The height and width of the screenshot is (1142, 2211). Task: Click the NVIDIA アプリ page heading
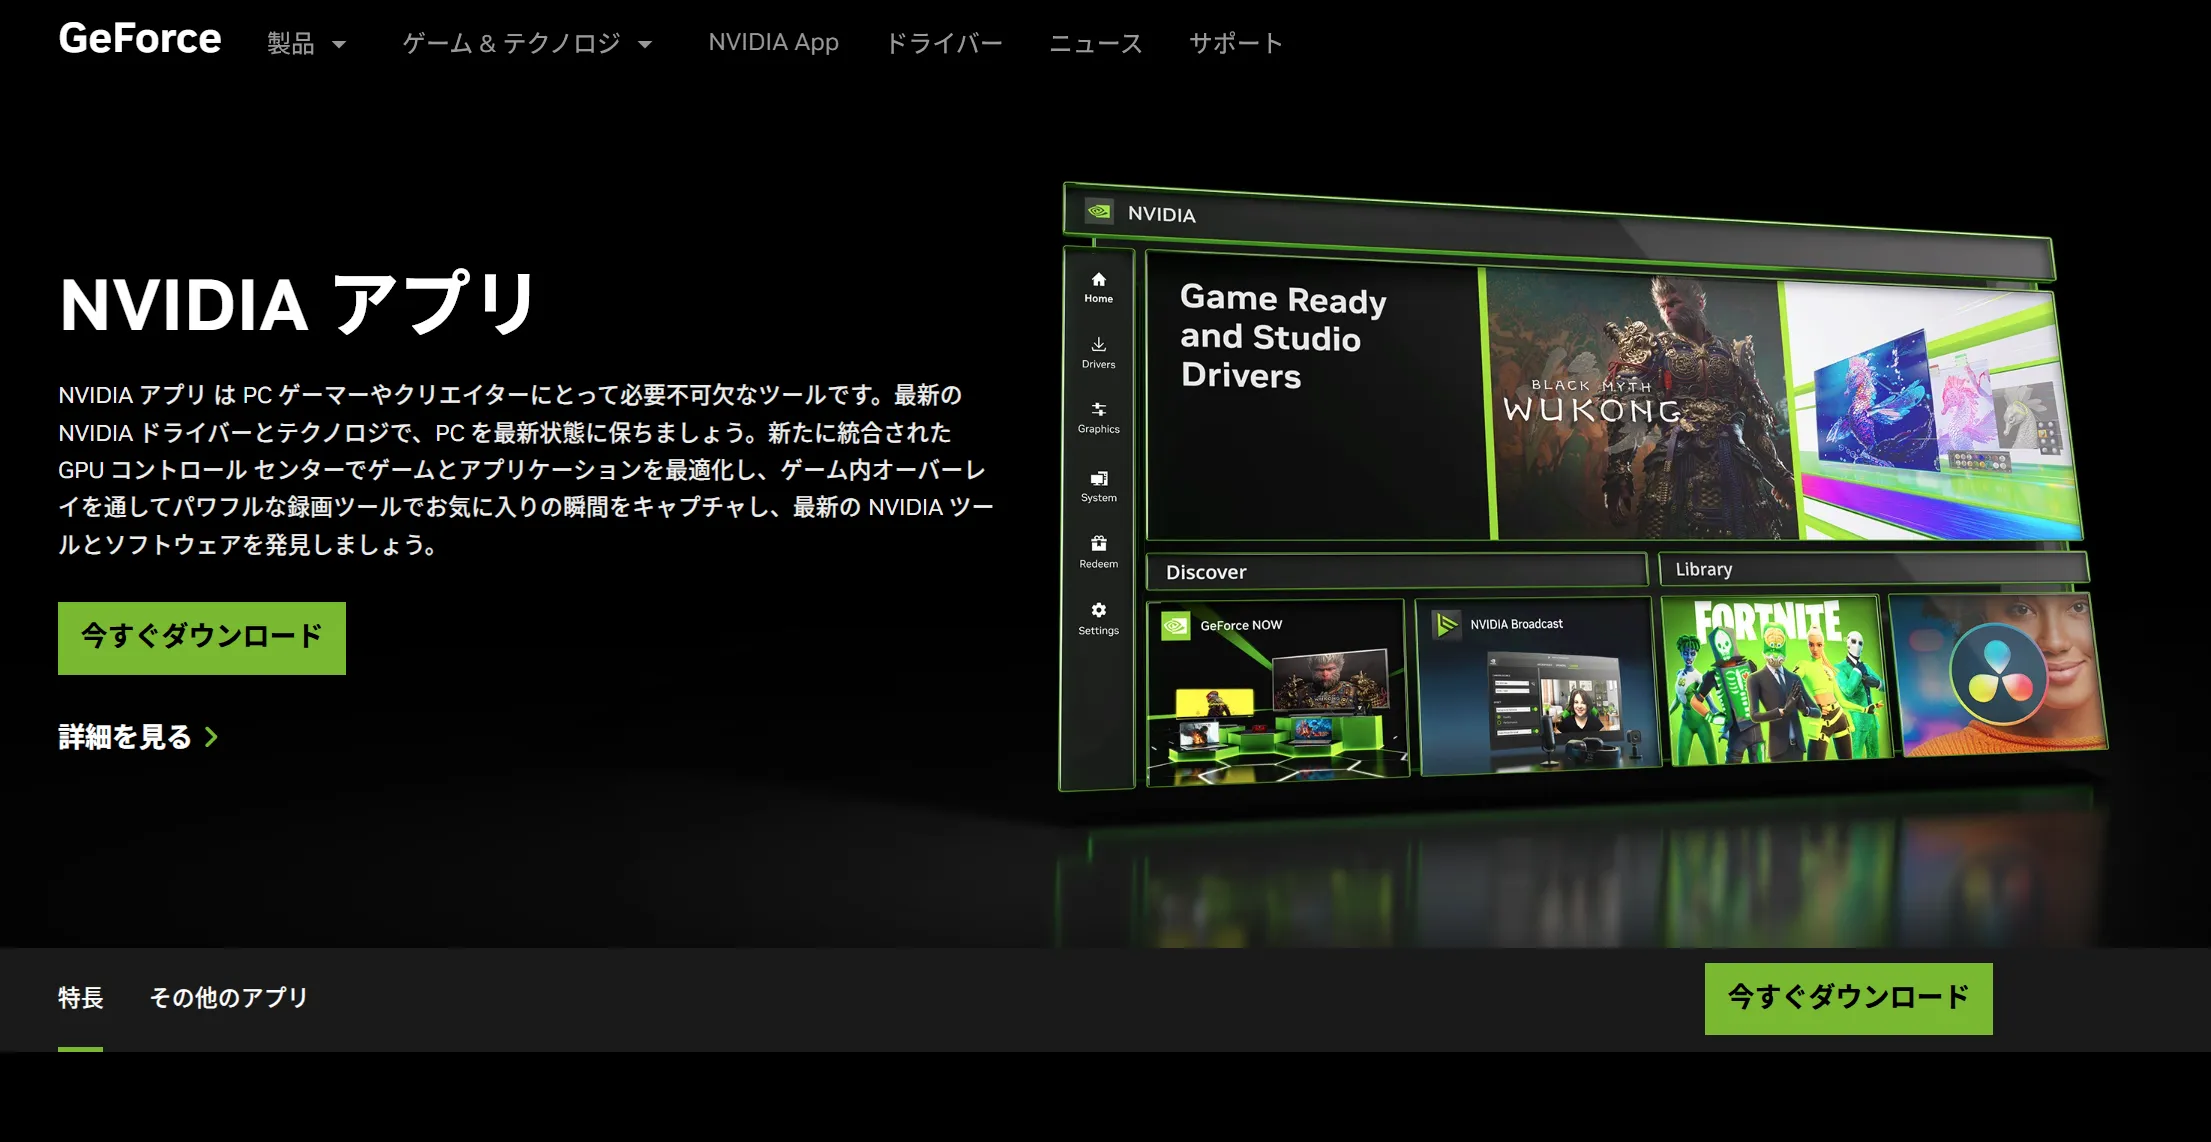298,303
